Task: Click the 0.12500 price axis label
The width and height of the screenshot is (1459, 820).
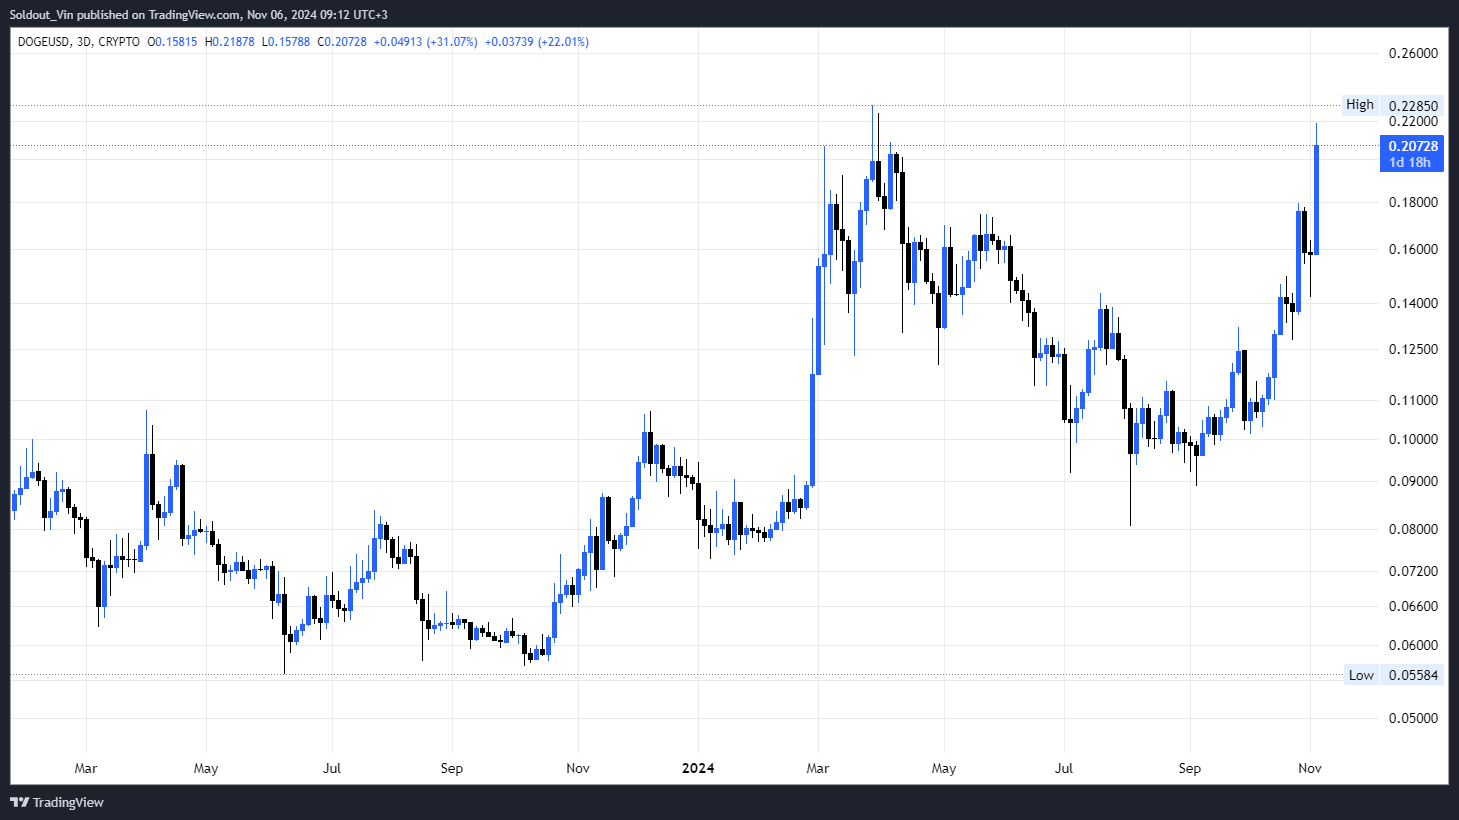Action: pos(1413,349)
